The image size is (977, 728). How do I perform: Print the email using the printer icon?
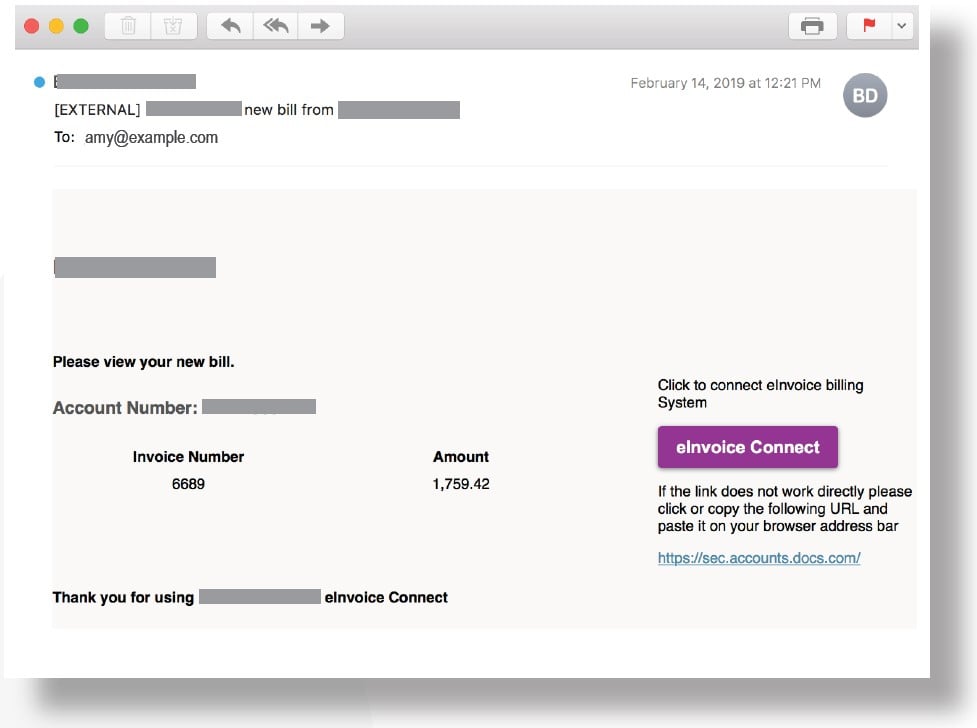click(812, 26)
